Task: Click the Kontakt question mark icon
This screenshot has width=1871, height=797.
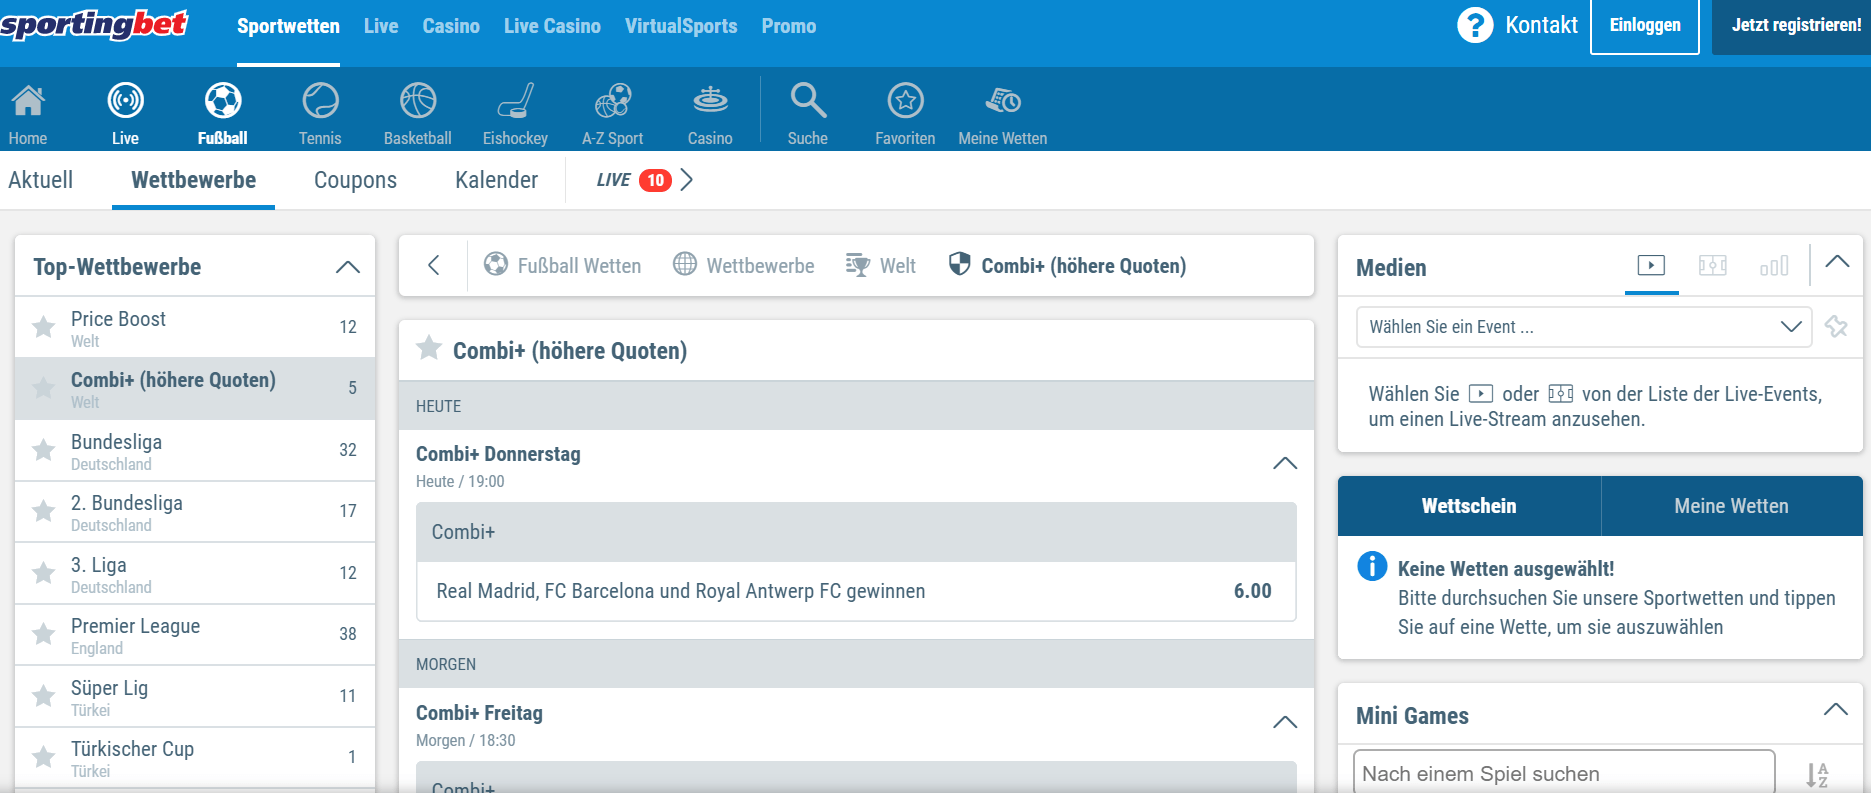Action: pyautogui.click(x=1474, y=25)
